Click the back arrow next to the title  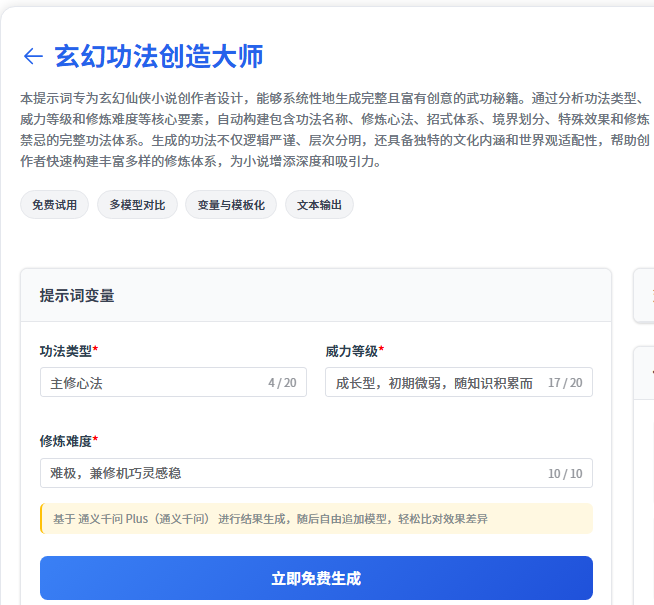(33, 56)
